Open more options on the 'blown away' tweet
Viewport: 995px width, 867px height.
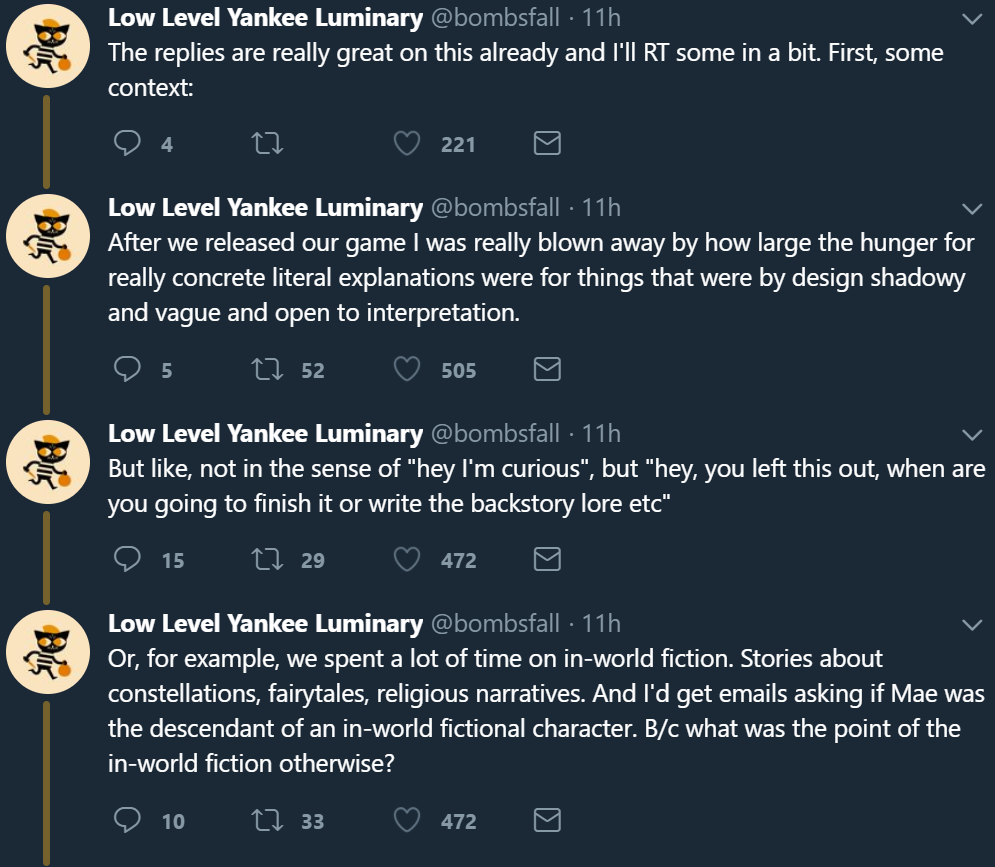(x=971, y=208)
